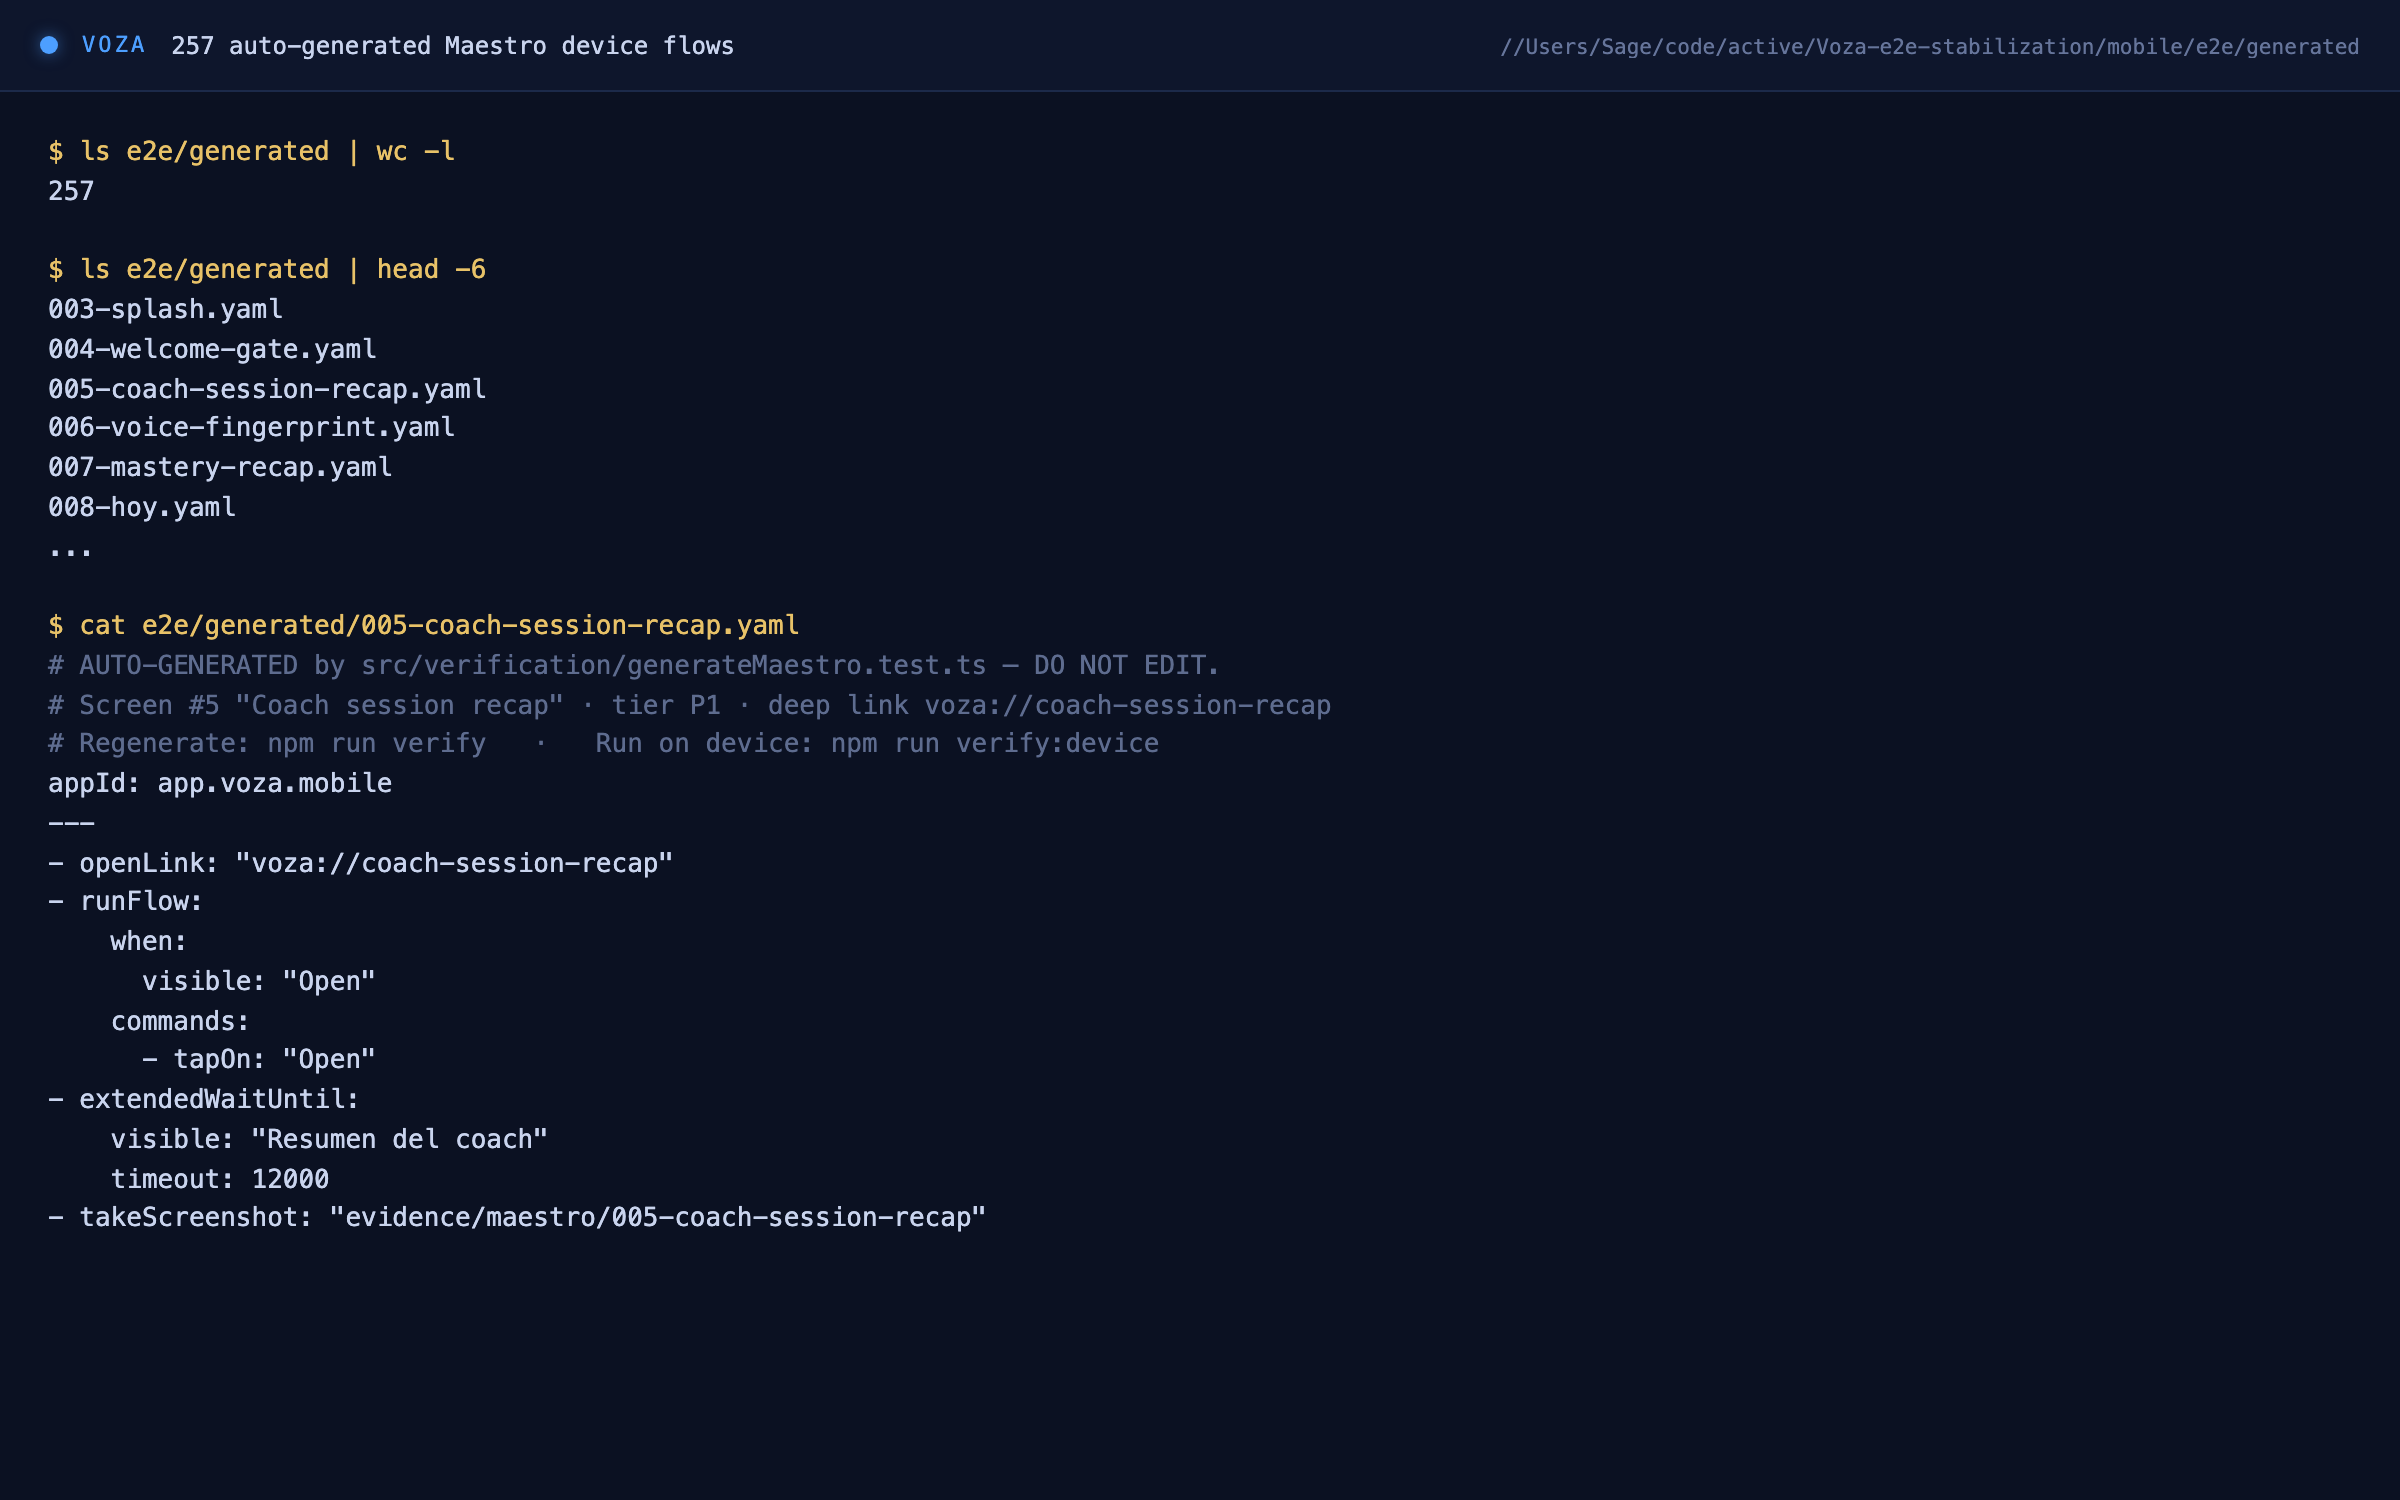Select the file name 008-hoy.yaml
2400x1500 pixels.
[x=142, y=507]
